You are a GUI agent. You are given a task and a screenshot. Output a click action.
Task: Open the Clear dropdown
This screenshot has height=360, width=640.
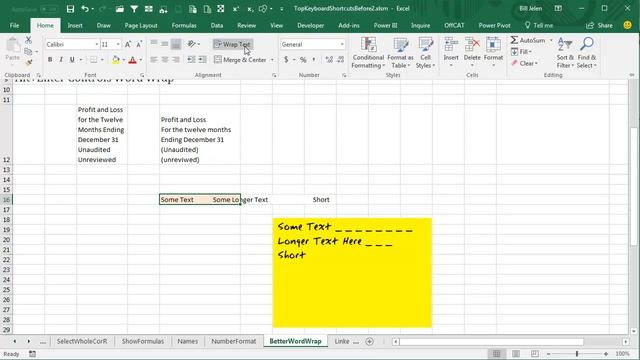(524, 63)
